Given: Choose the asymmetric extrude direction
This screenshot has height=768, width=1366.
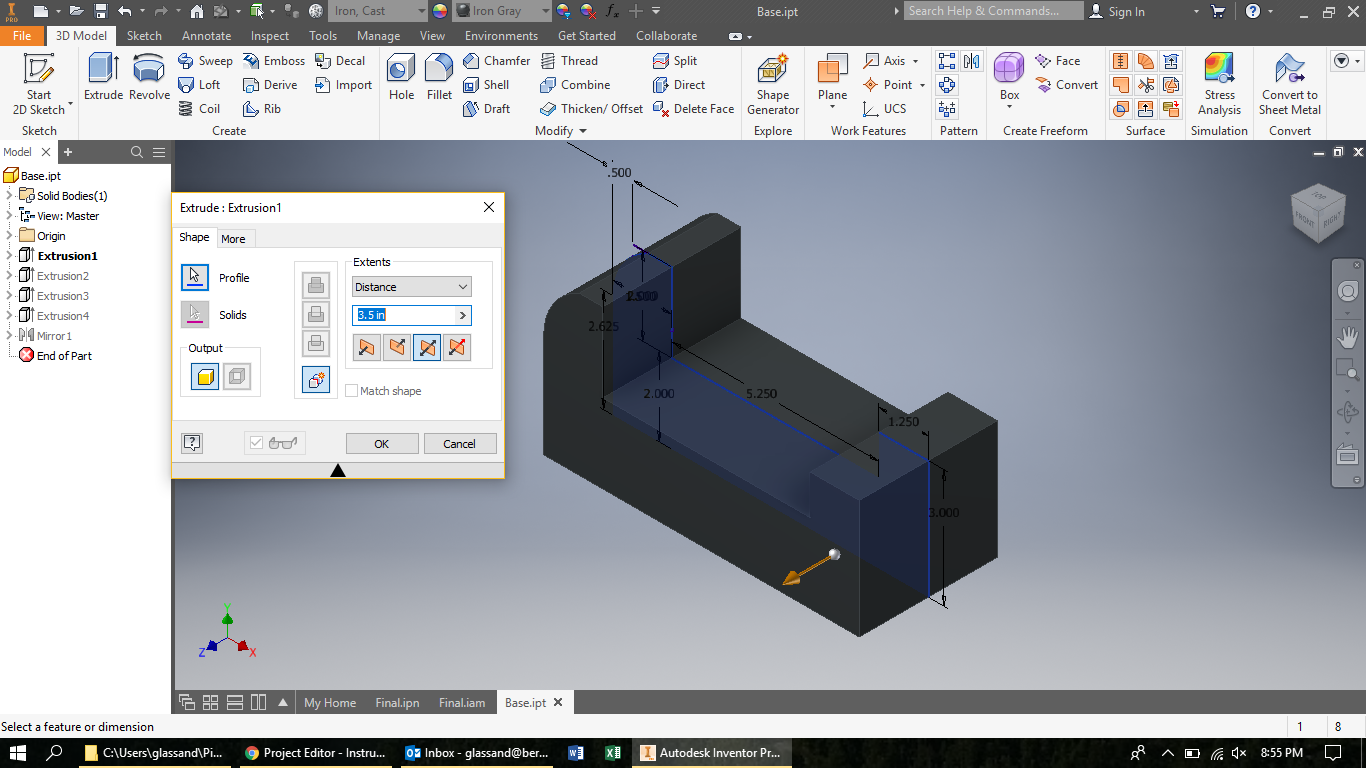Looking at the screenshot, I should click(457, 347).
